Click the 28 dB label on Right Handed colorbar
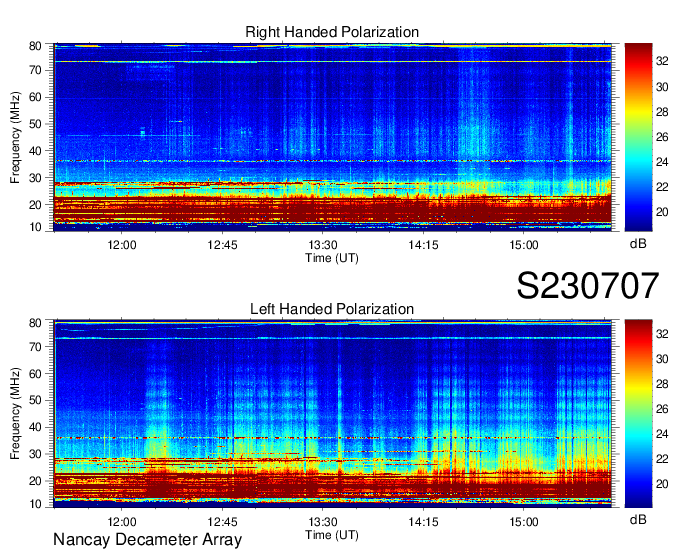This screenshot has width=680, height=552. (662, 112)
